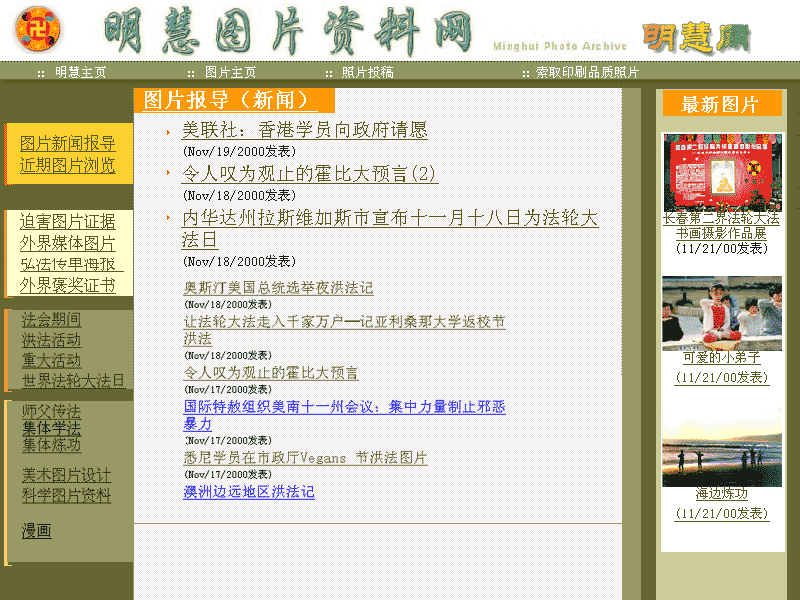800x600 pixels.
Task: Open the 外界媒体图片 sidebar link
Action: coord(68,243)
